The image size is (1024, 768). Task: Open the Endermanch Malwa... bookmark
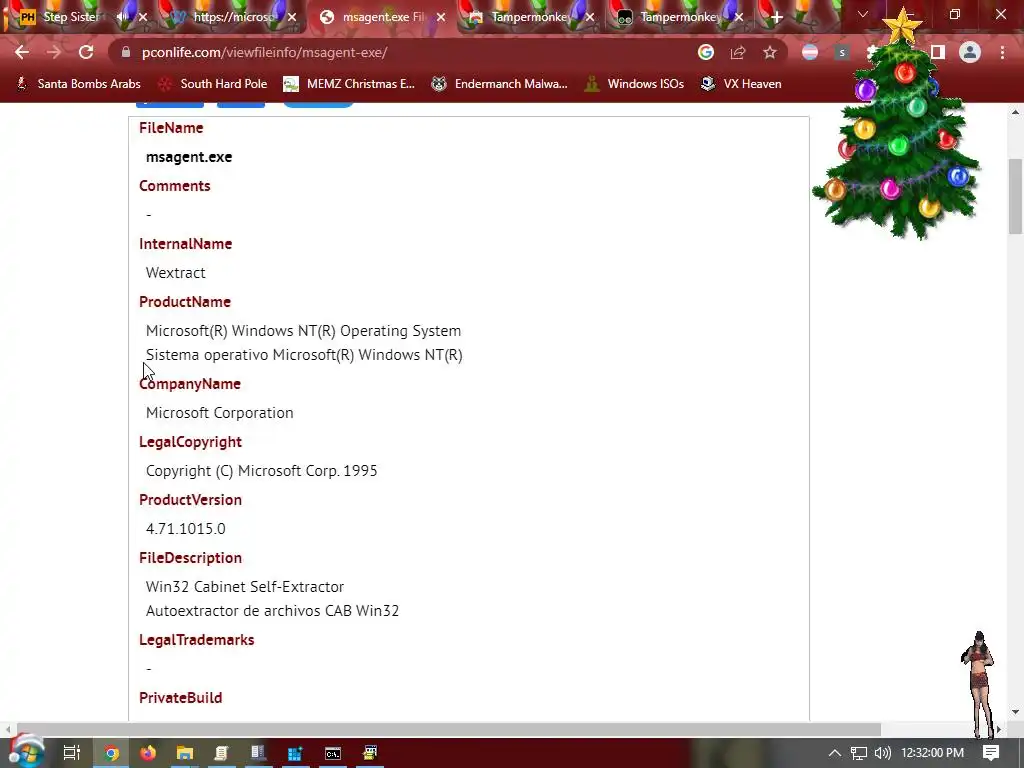tap(500, 84)
